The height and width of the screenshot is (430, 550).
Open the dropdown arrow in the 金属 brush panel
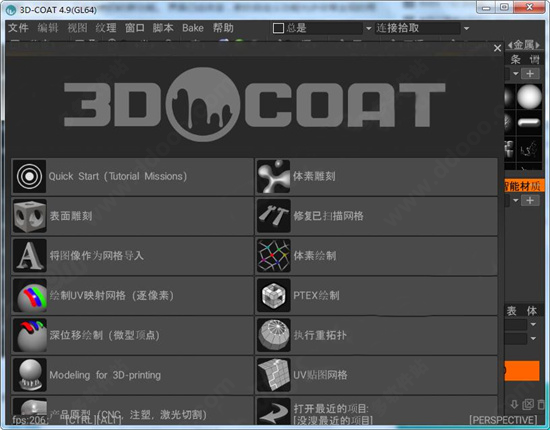(515, 74)
